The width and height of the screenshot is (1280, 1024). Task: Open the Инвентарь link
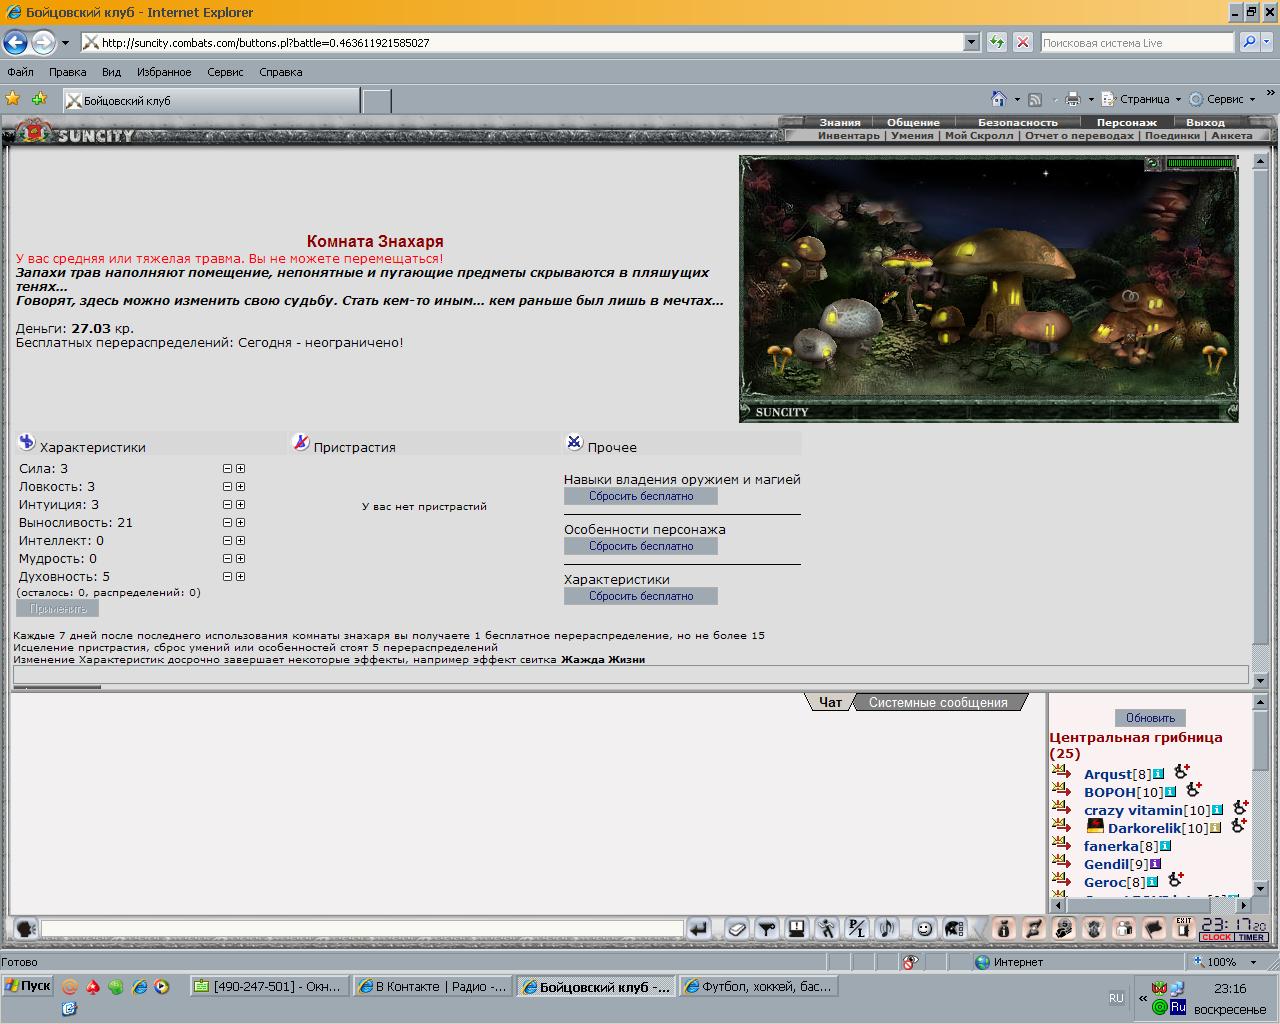[x=849, y=135]
